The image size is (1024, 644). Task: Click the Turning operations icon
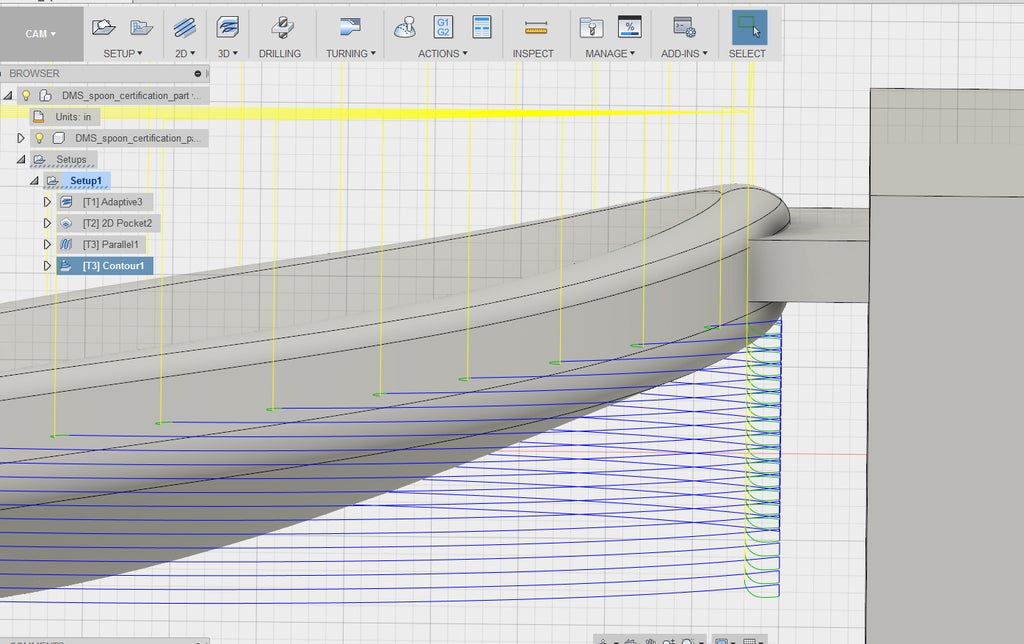tap(349, 27)
